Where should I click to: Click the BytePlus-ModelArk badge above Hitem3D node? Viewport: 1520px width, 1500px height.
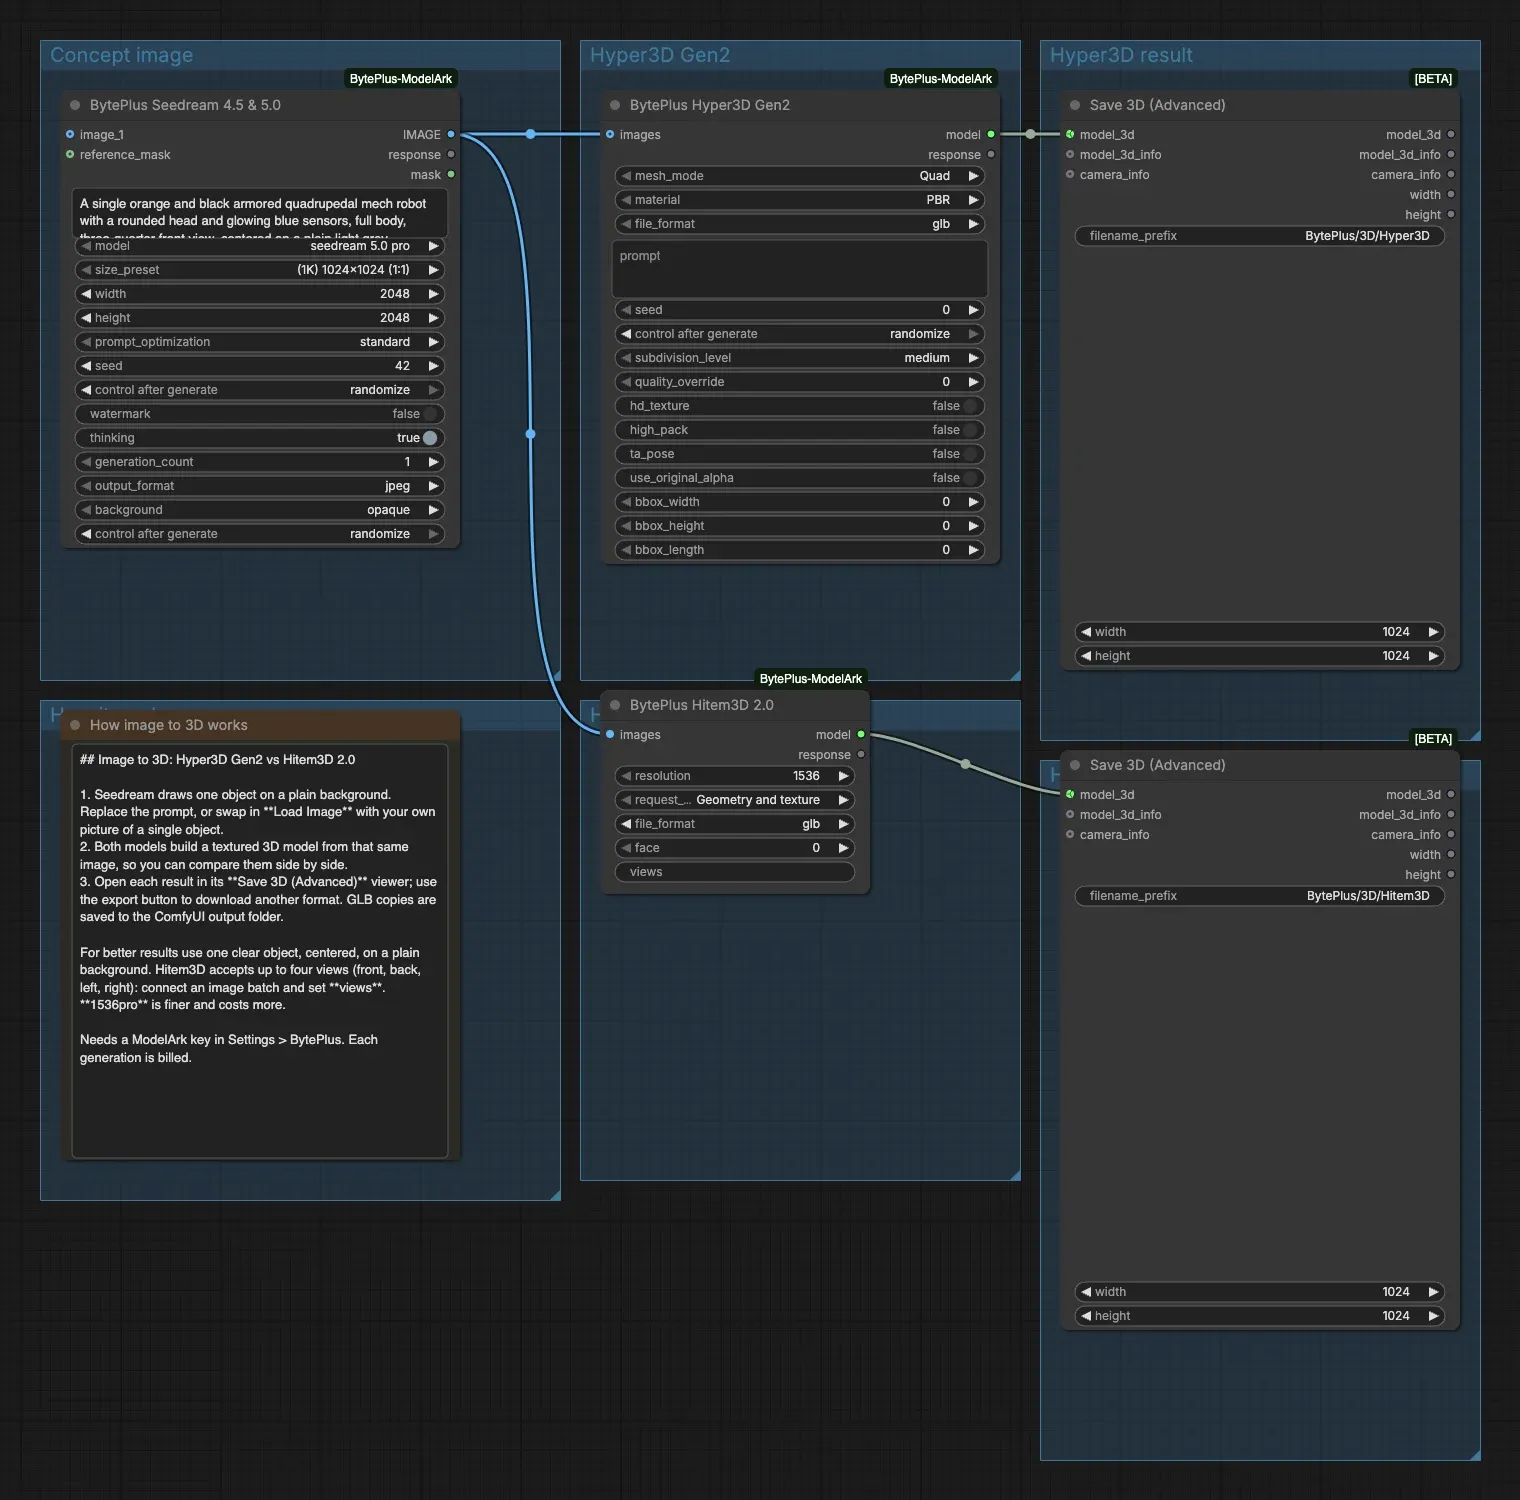click(811, 679)
